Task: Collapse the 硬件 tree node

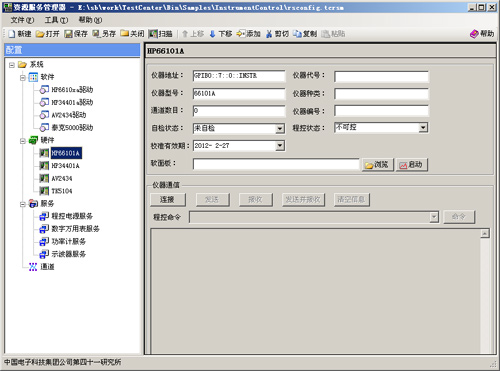Action: click(23, 141)
